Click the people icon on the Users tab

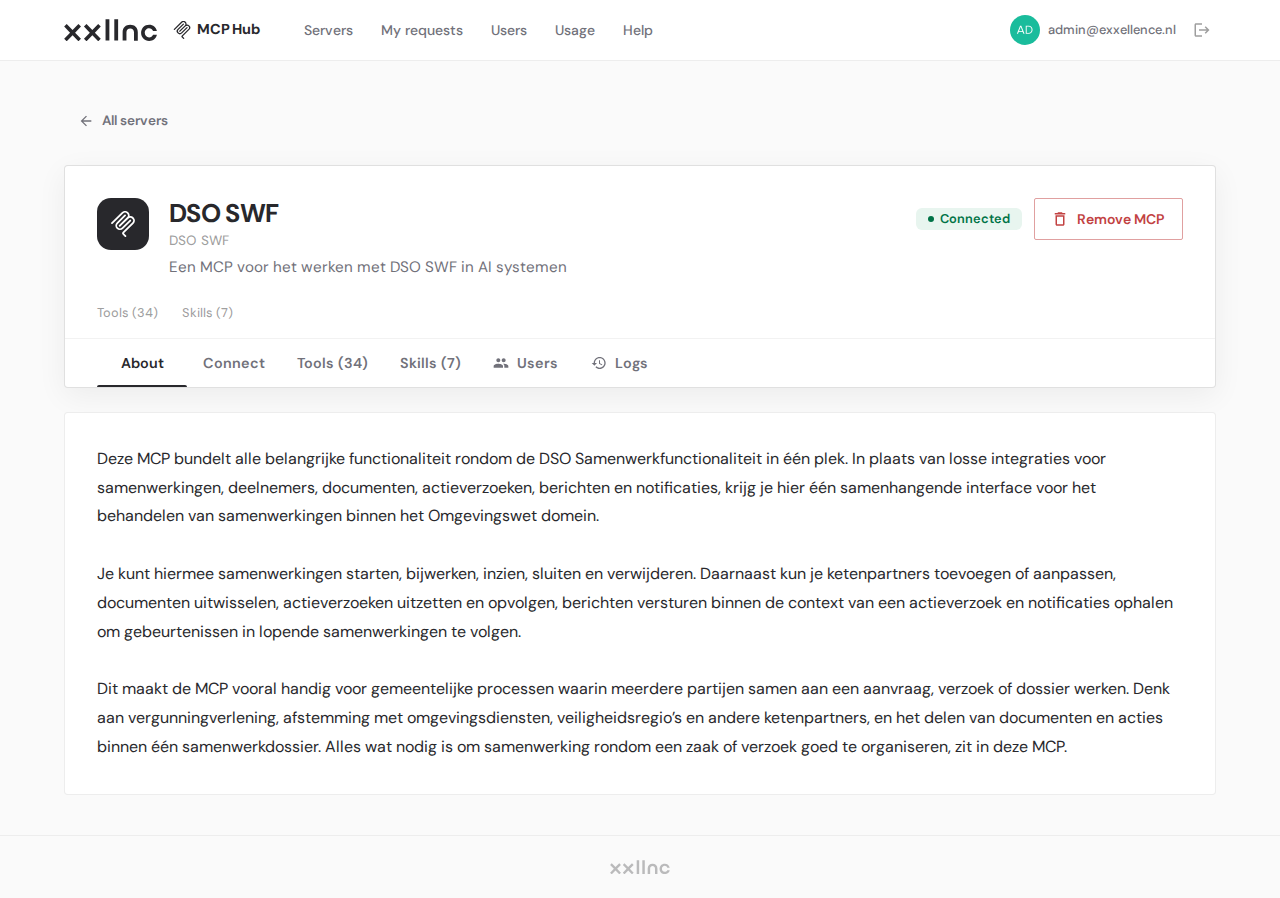[x=501, y=363]
